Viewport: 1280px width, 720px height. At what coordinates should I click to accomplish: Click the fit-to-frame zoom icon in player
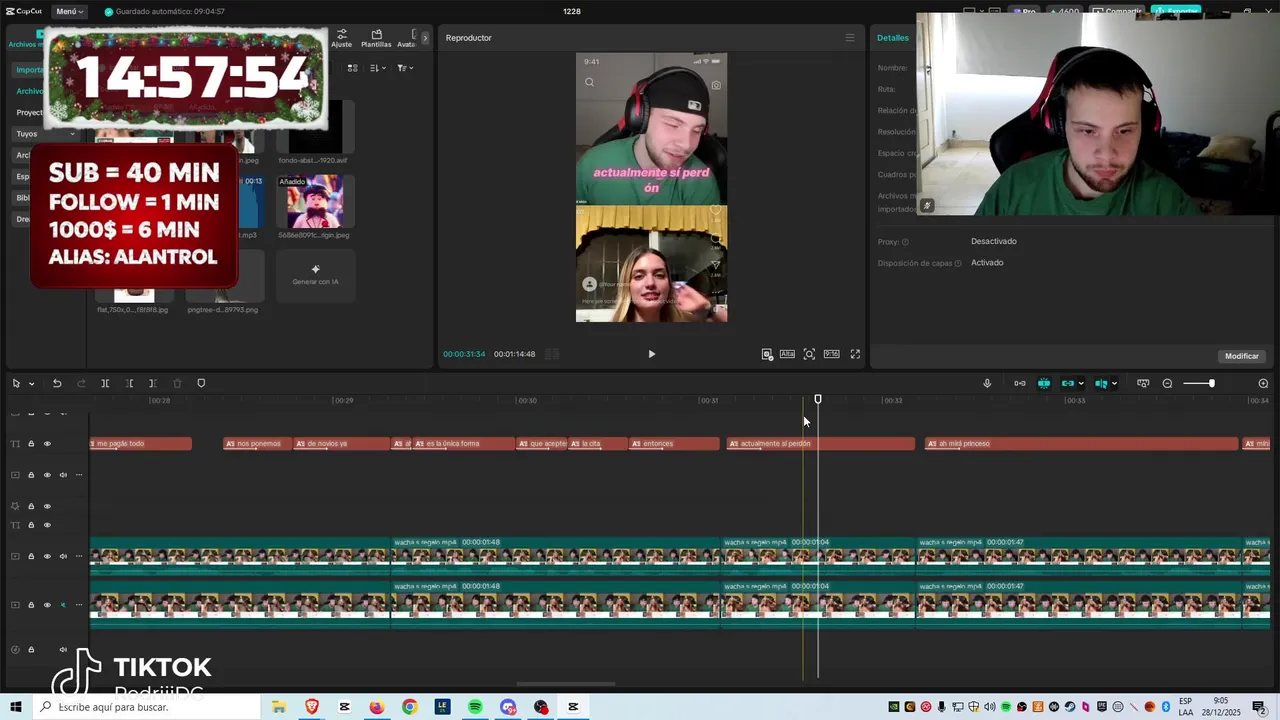[x=809, y=354]
